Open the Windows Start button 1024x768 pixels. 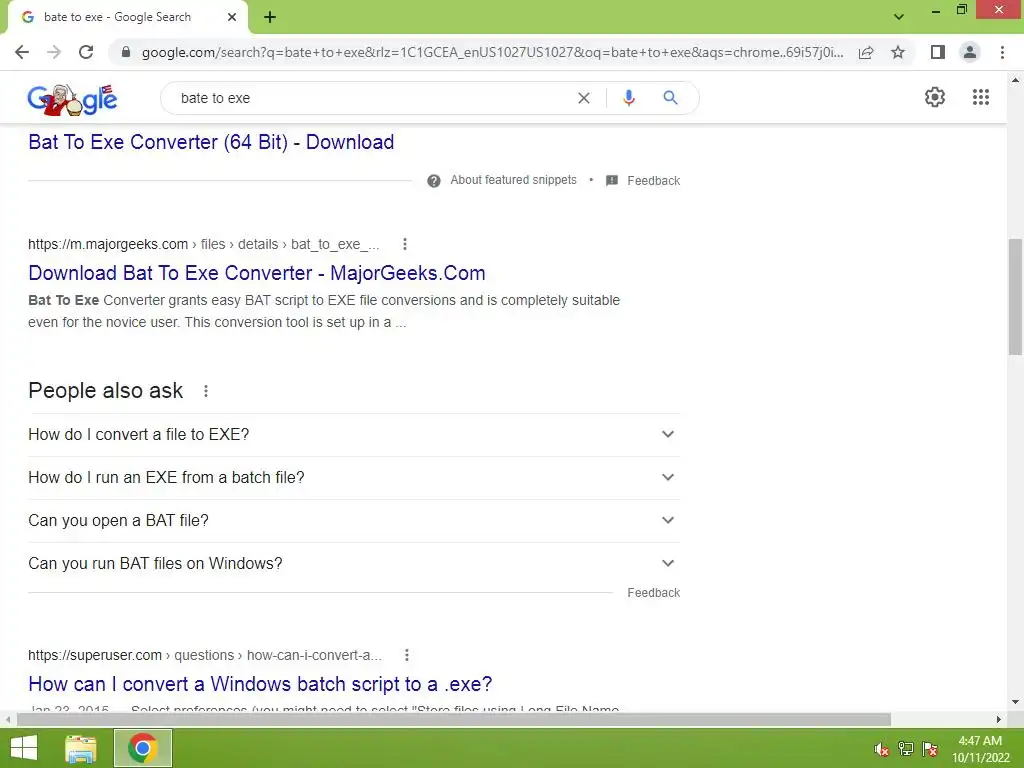[x=24, y=748]
